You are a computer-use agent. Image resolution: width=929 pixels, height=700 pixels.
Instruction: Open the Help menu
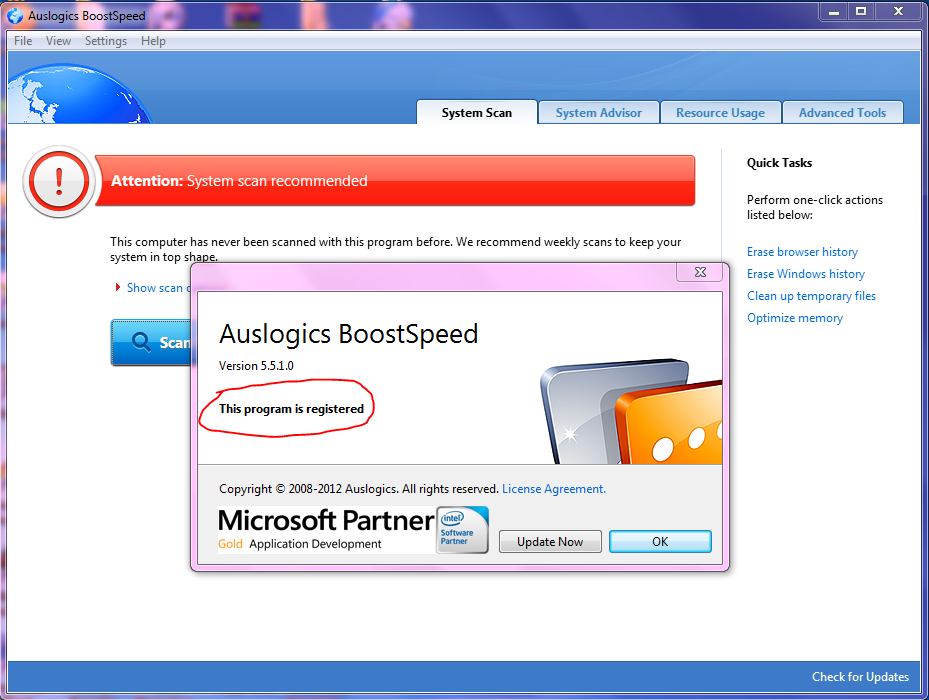click(x=153, y=41)
